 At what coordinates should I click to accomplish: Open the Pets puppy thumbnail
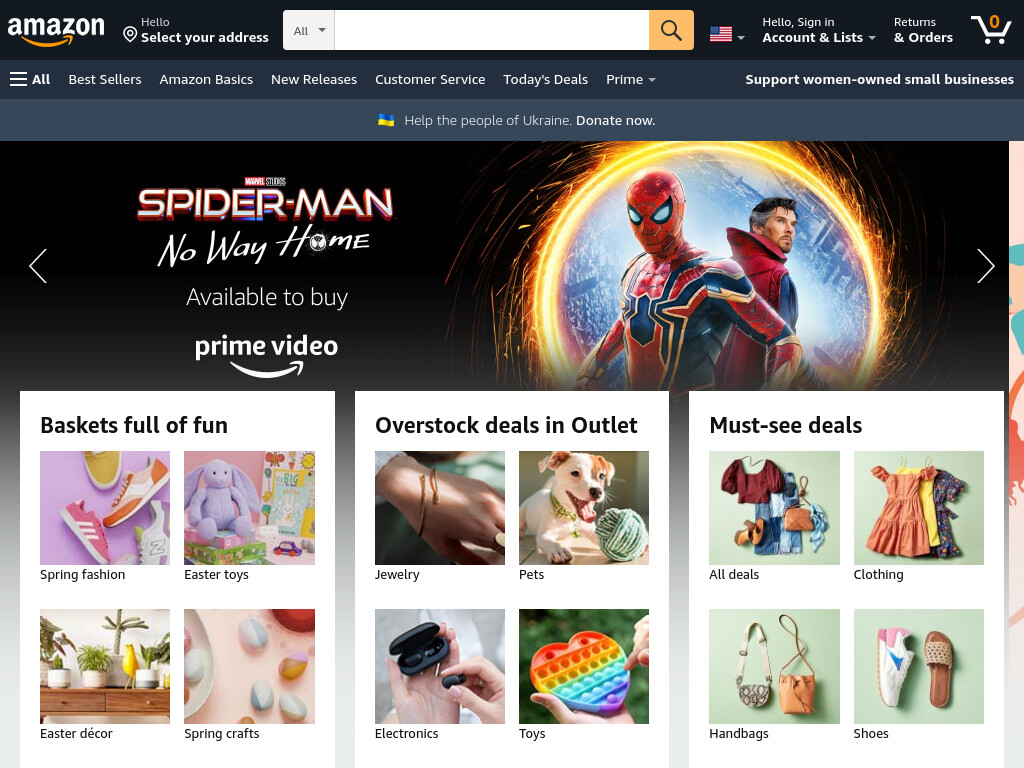[584, 507]
